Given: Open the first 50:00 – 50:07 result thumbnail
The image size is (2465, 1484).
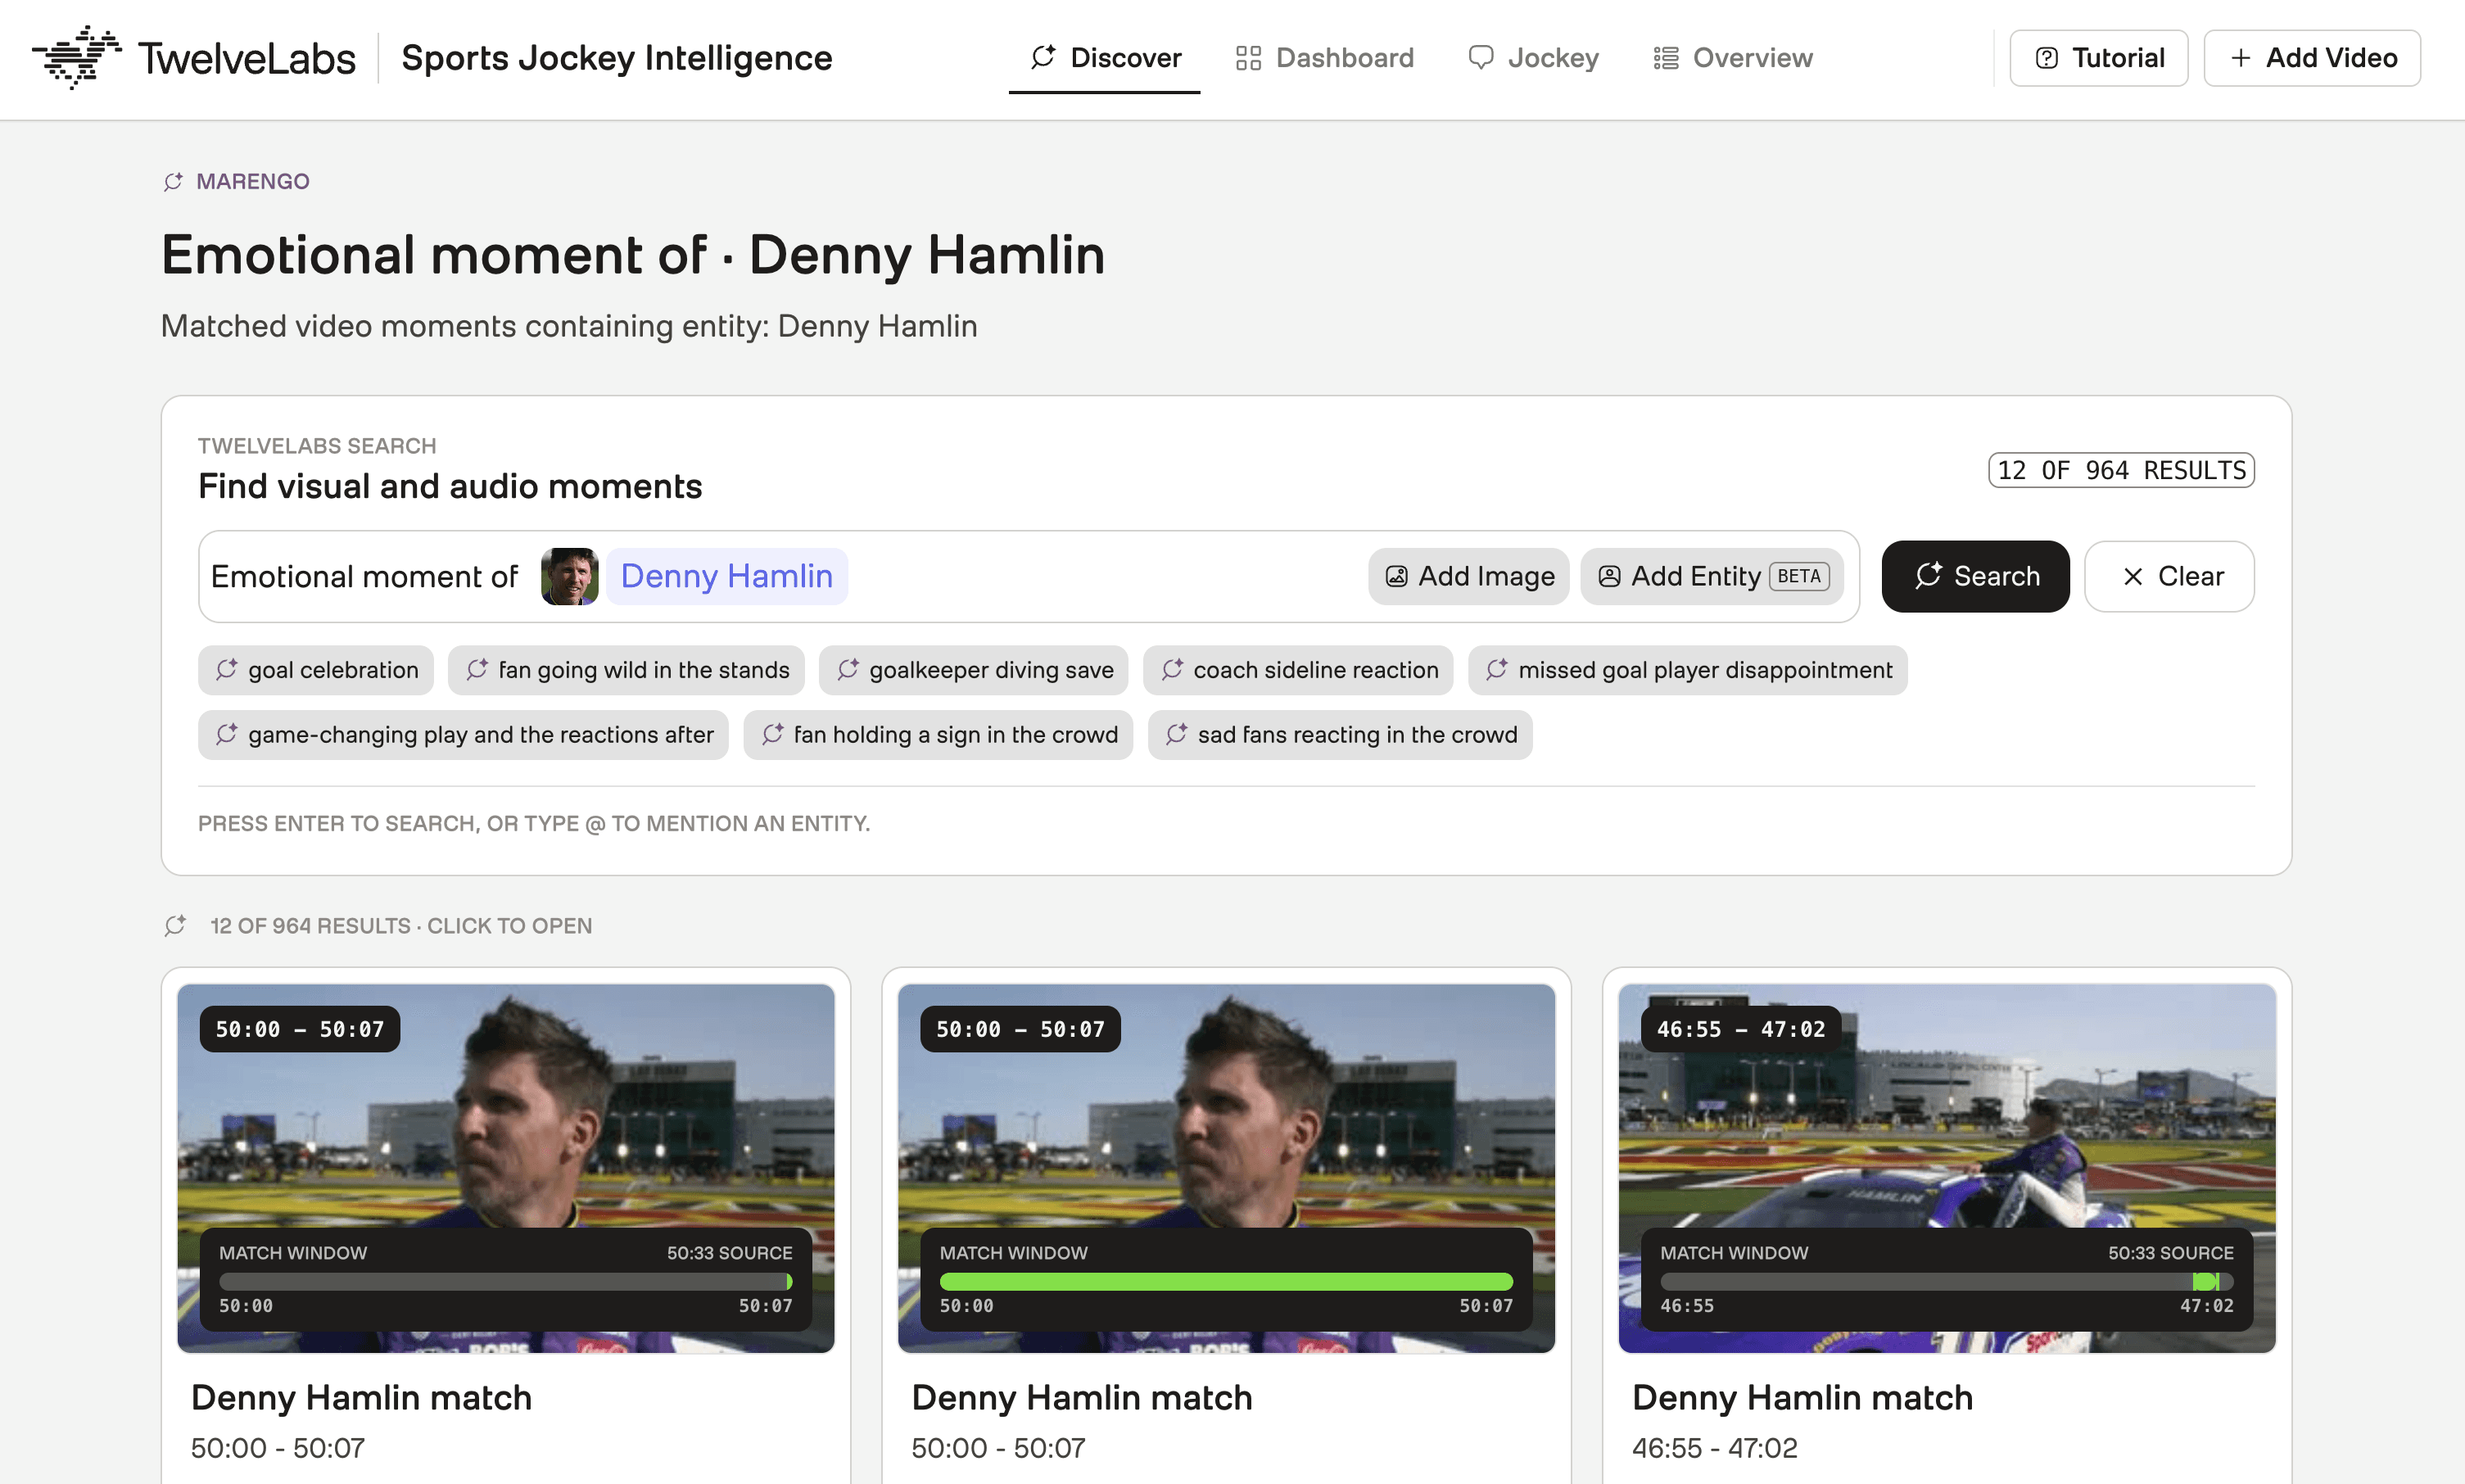Looking at the screenshot, I should [506, 1167].
